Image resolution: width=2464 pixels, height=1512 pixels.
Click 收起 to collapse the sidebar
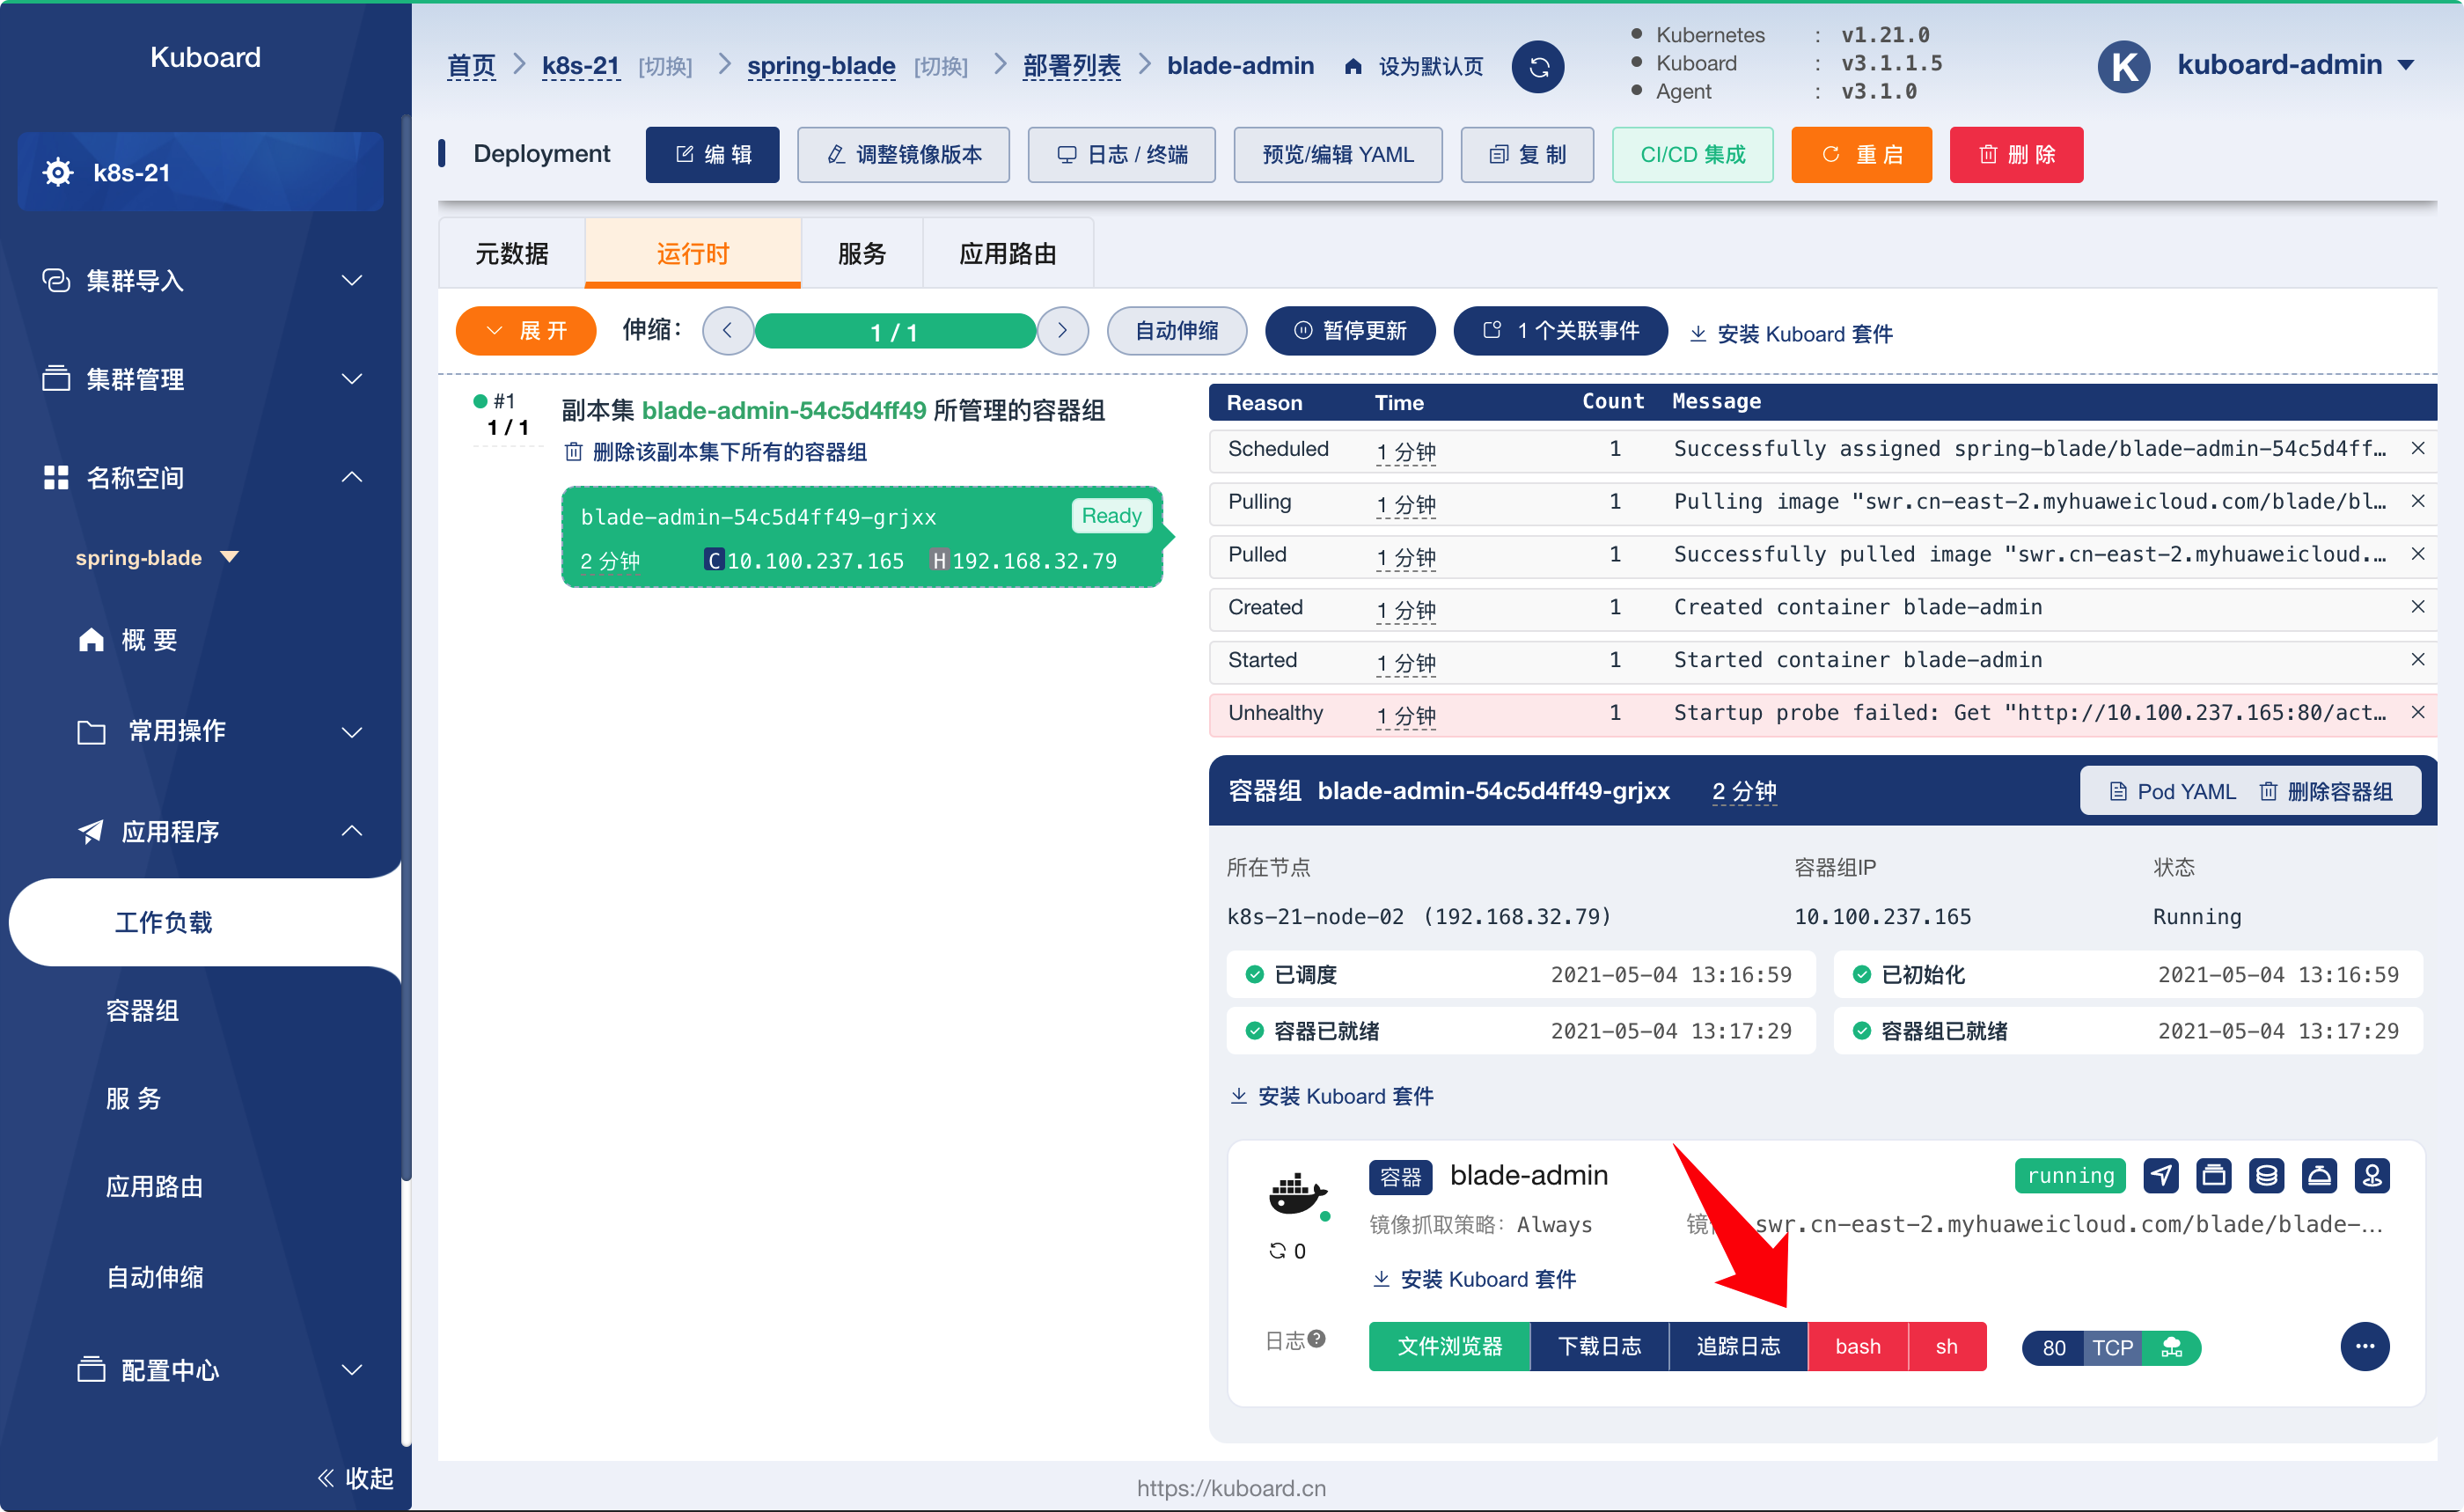pos(356,1479)
